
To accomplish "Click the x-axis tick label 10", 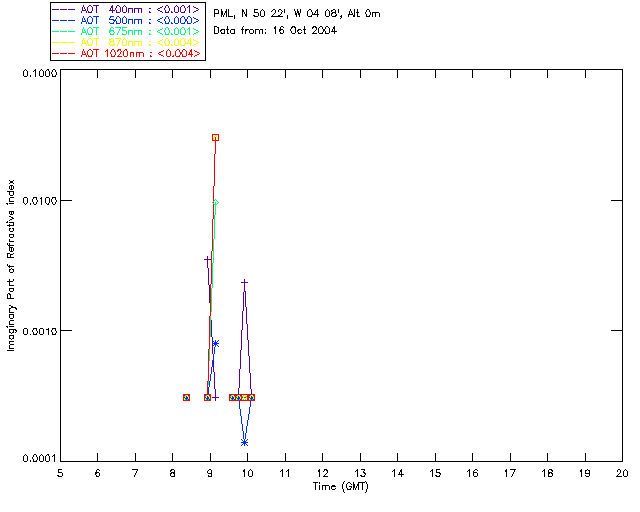I will [247, 473].
